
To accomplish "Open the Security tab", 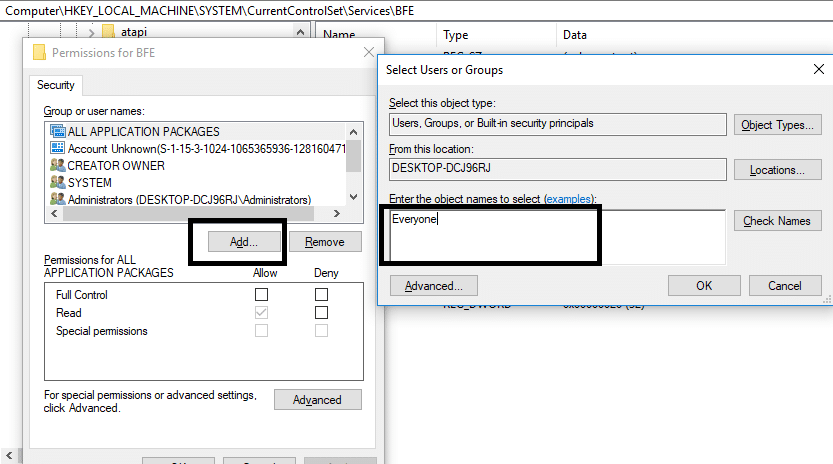I will coord(56,85).
